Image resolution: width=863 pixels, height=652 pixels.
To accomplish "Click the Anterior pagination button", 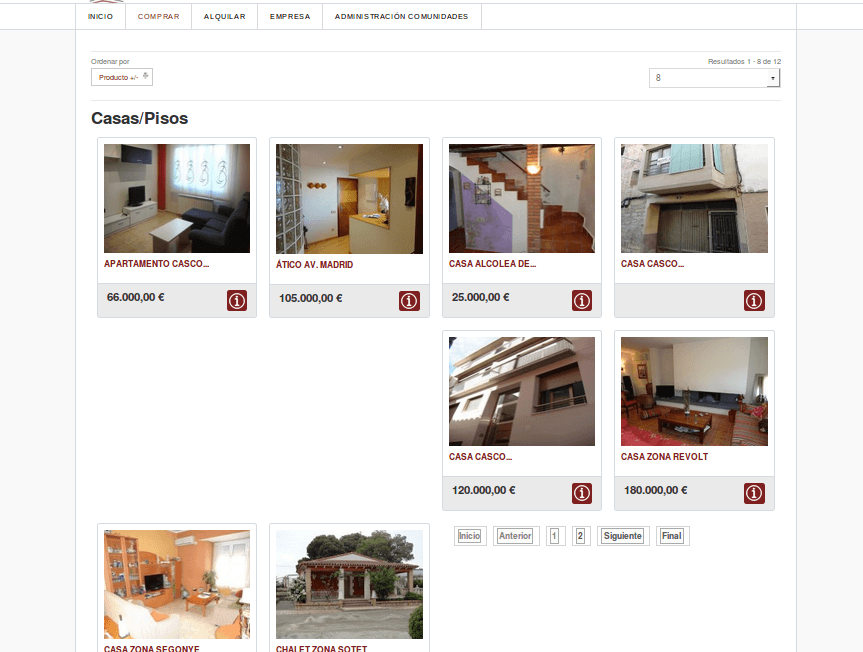I will [x=516, y=536].
